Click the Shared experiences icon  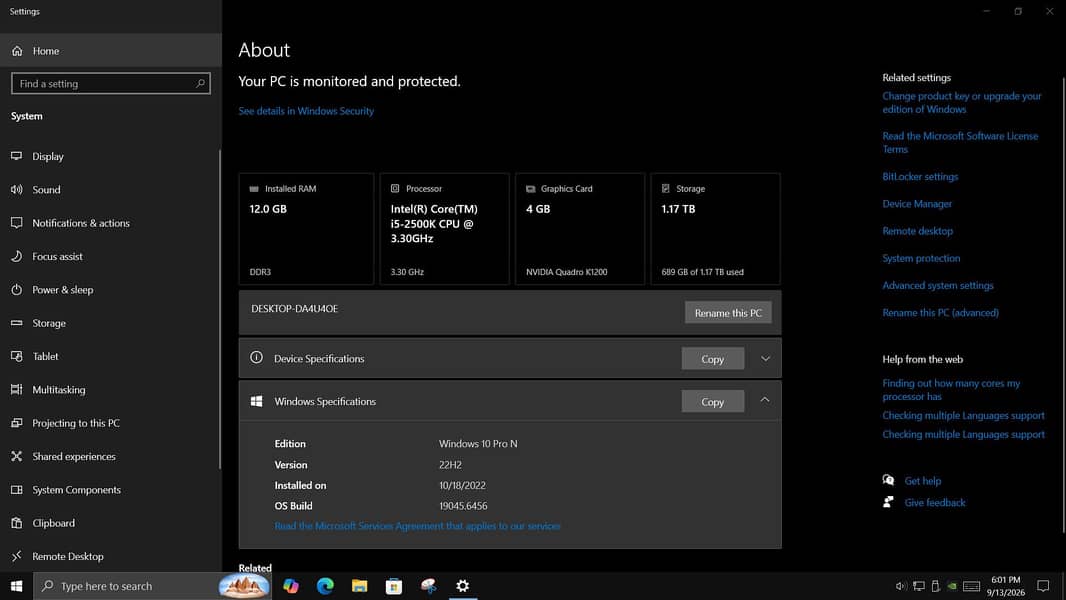(16, 456)
